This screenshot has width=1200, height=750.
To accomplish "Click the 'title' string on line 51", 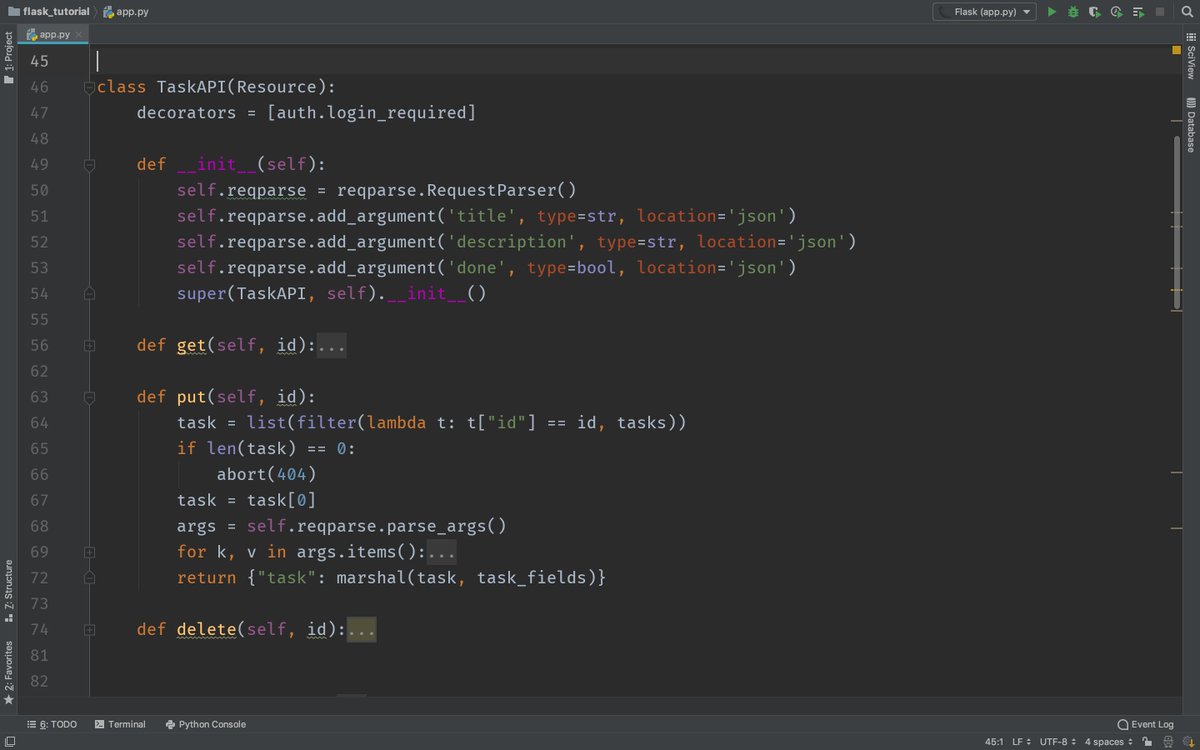I will 482,216.
